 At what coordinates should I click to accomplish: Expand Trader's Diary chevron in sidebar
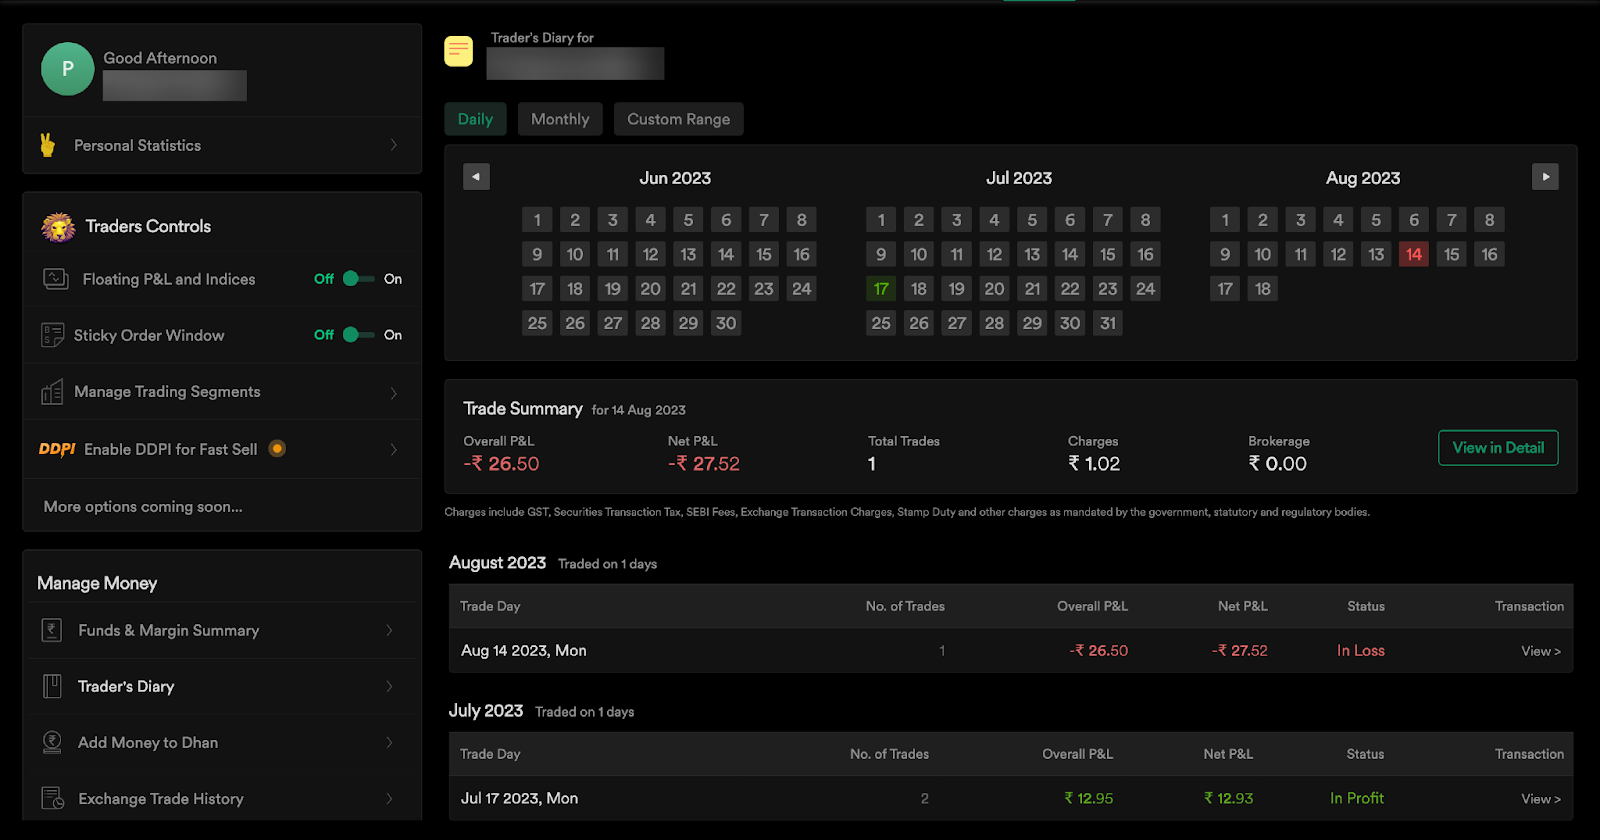(390, 686)
